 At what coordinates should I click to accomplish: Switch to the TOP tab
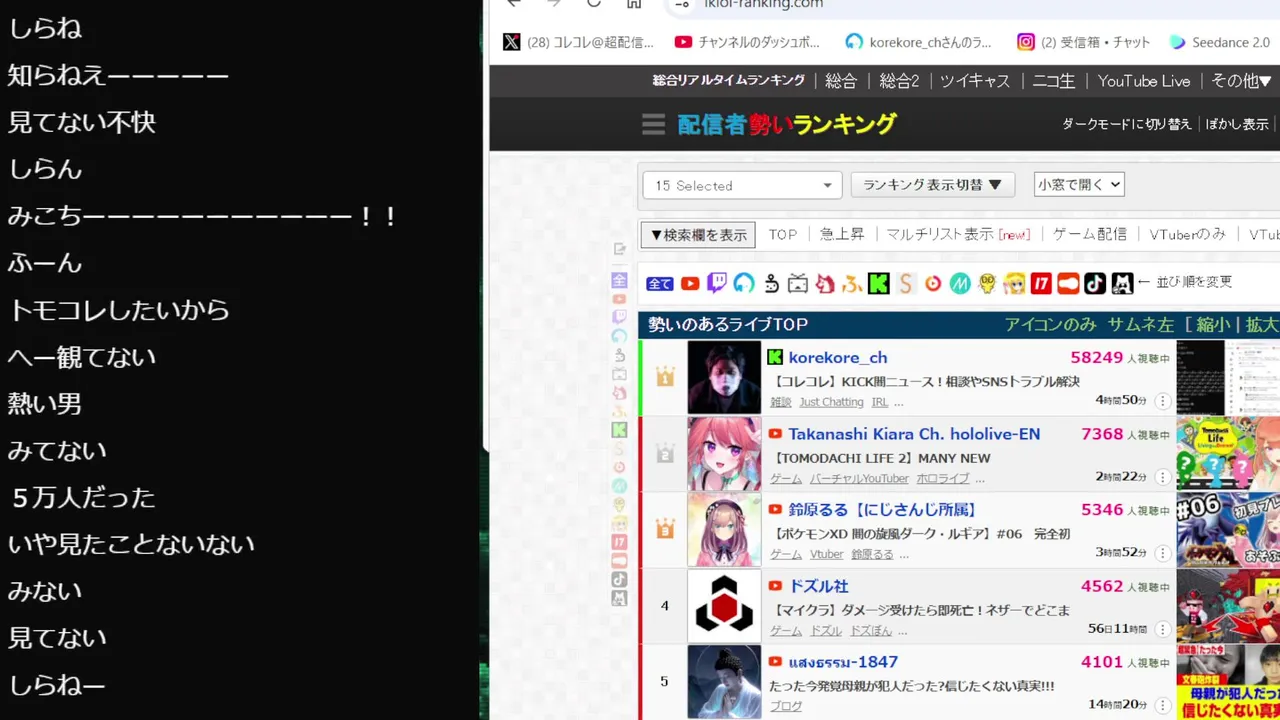point(783,234)
